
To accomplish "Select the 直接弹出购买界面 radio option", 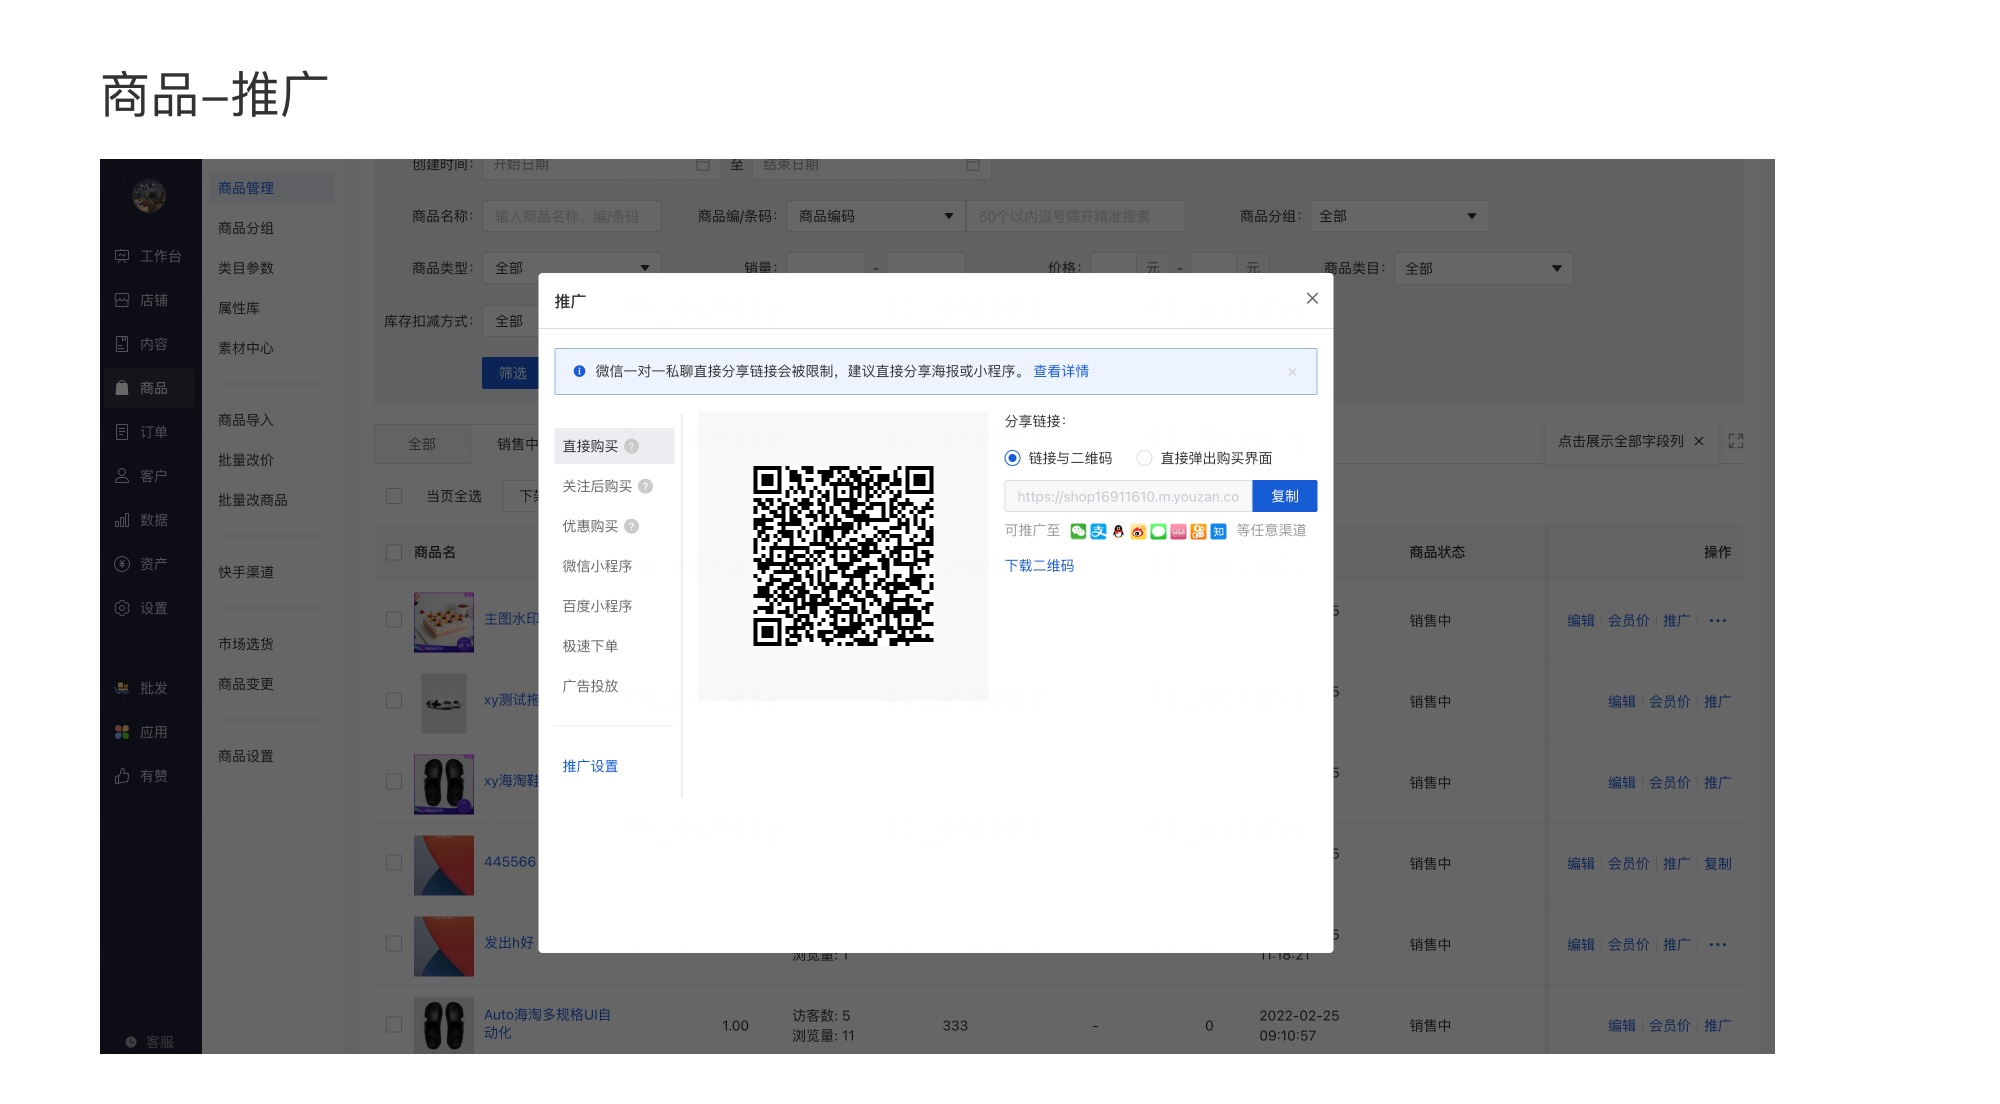I will click(1144, 458).
